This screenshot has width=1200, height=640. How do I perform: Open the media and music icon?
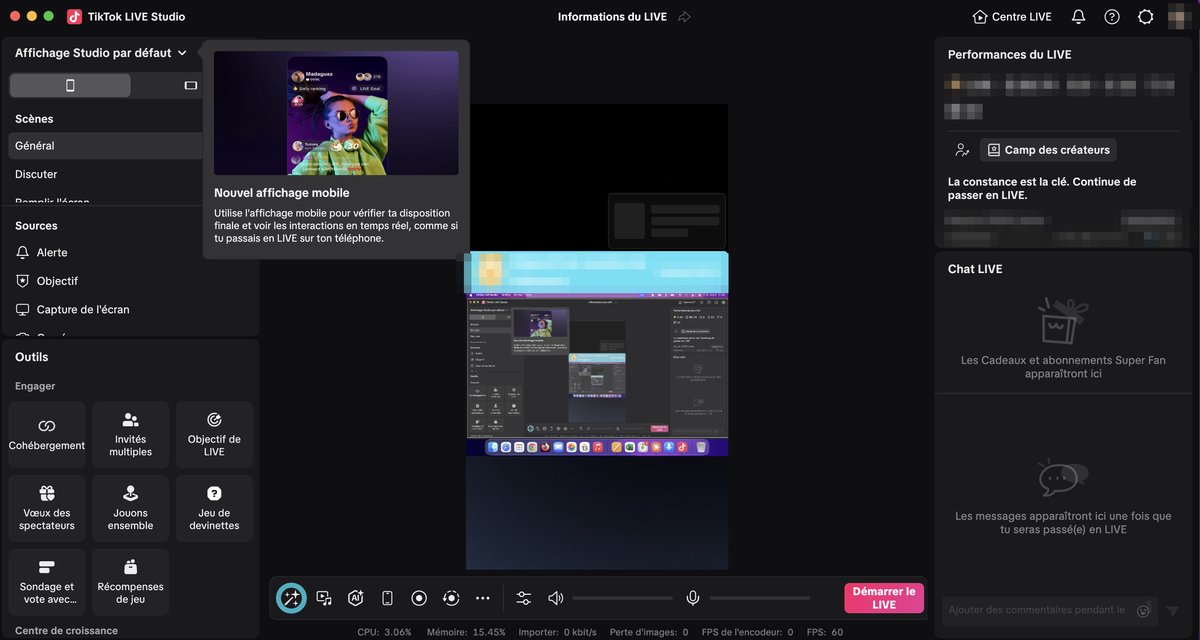click(x=324, y=598)
